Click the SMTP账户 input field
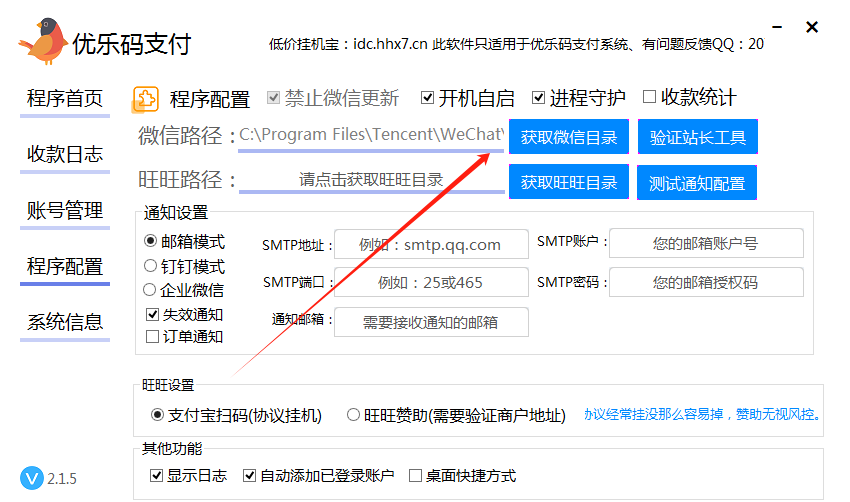 (706, 243)
